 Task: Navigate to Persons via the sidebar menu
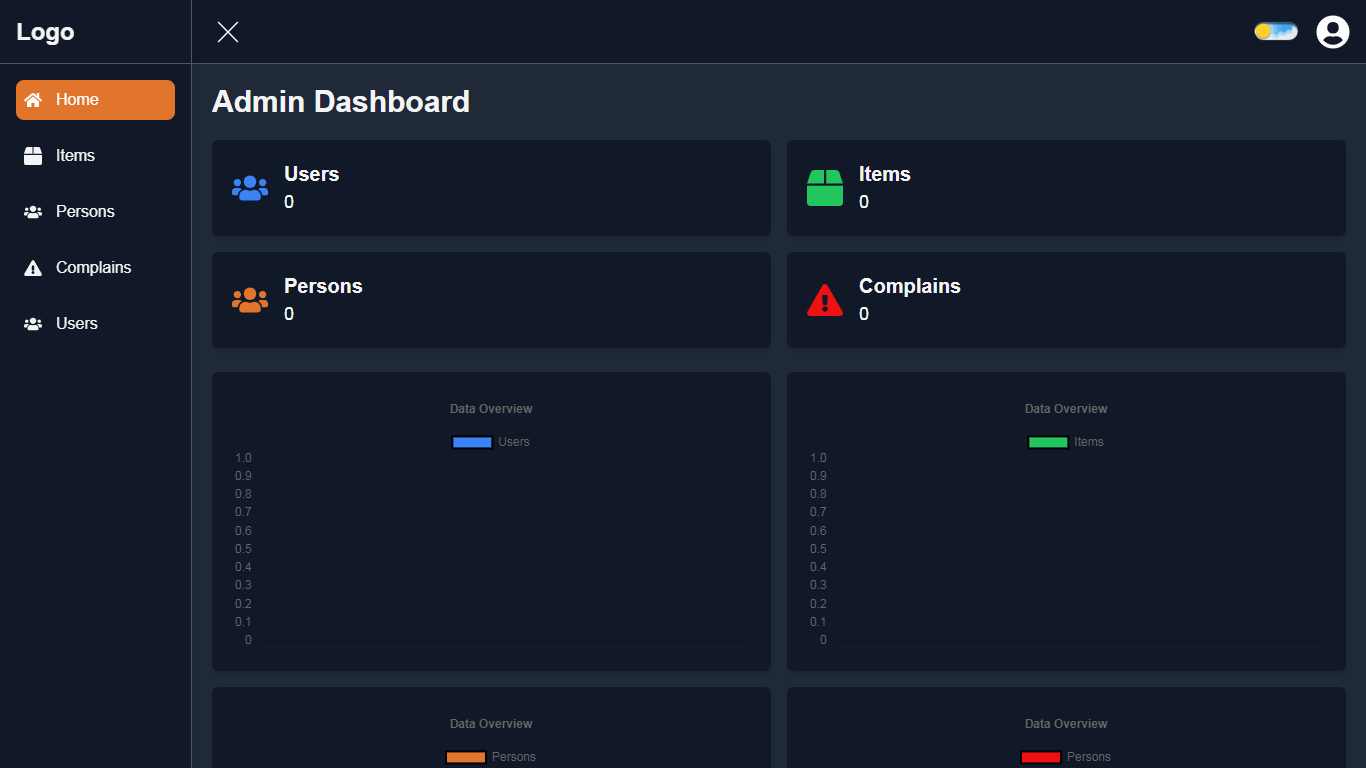coord(86,211)
